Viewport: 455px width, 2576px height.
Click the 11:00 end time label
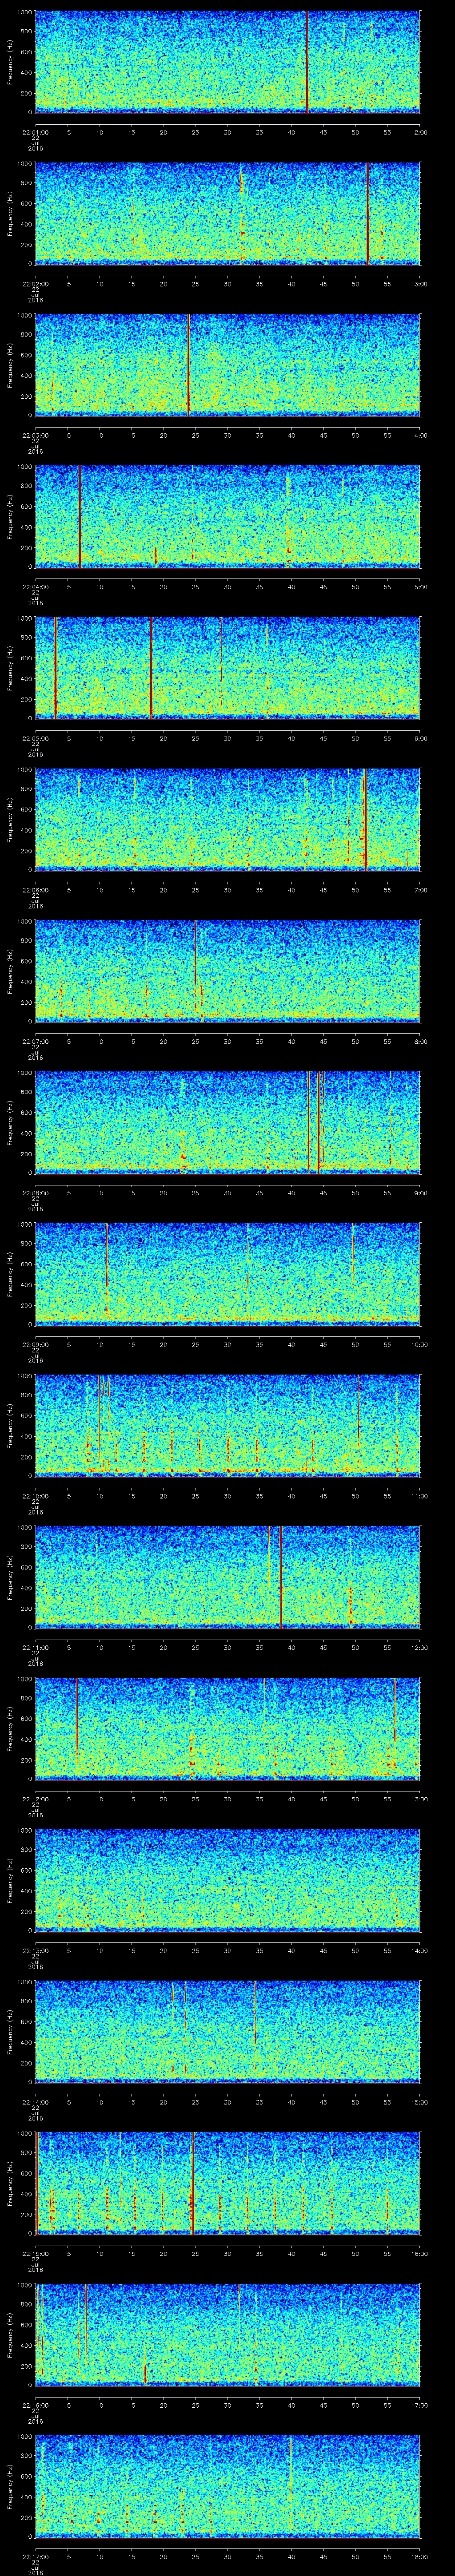(420, 1495)
